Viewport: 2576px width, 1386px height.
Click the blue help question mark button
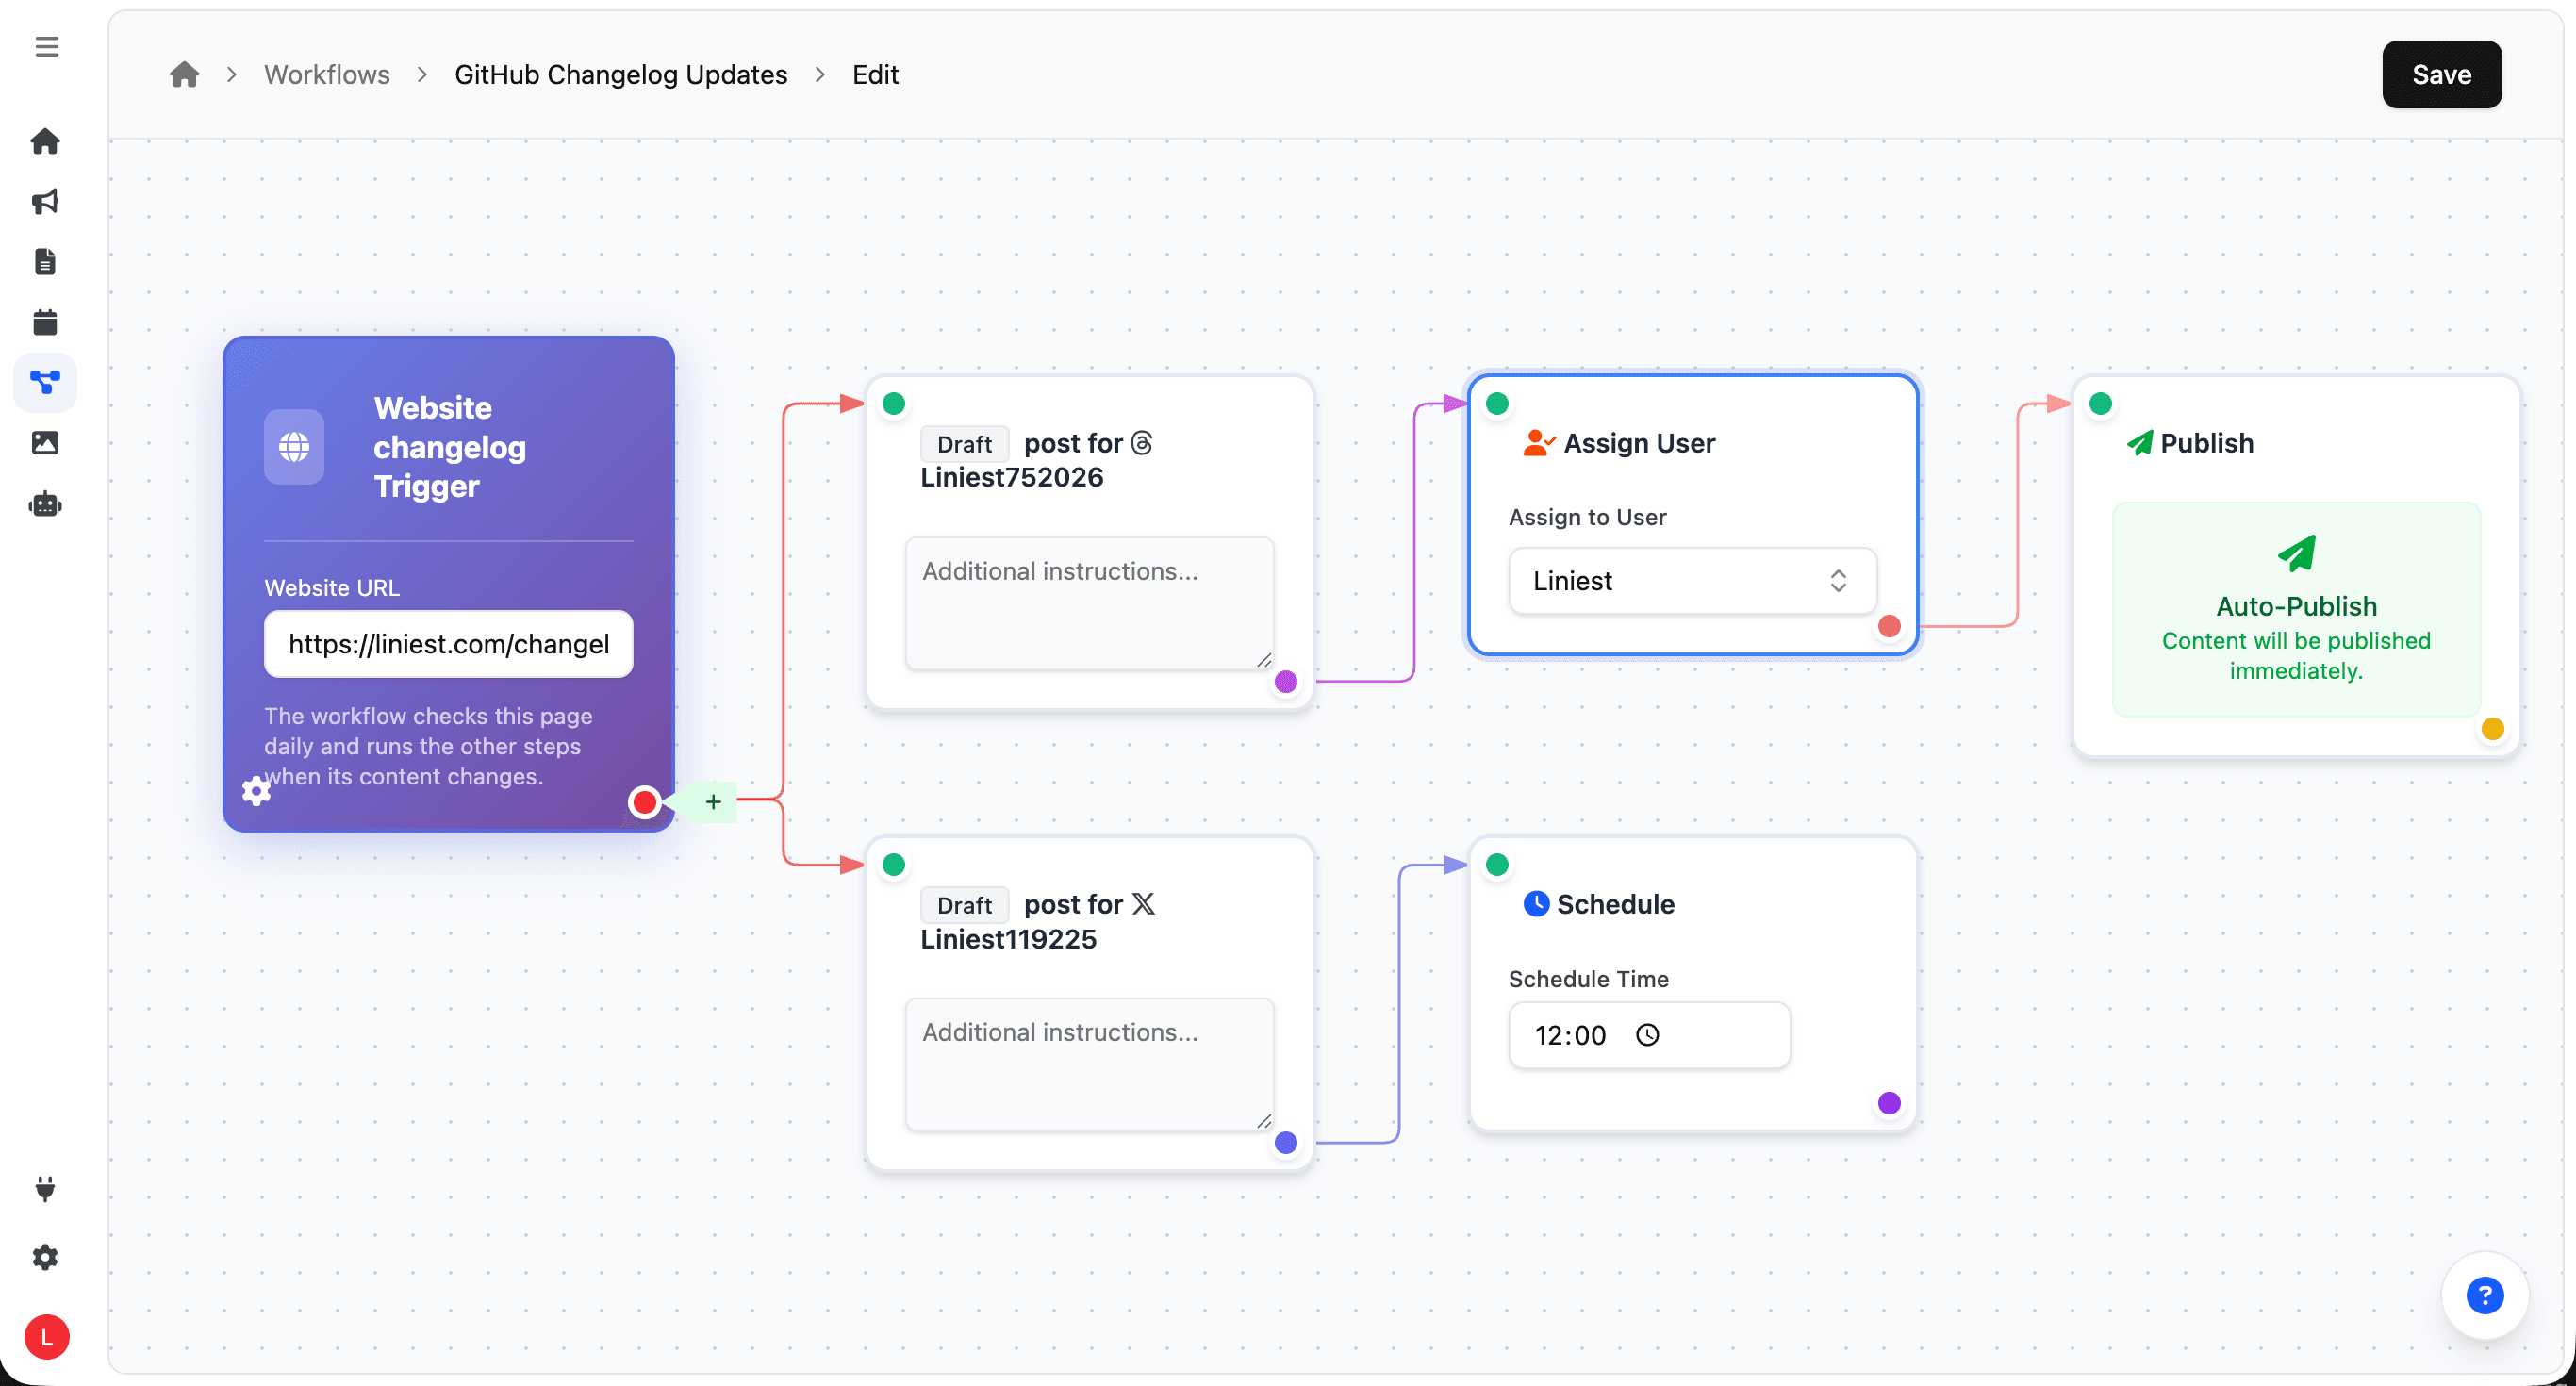[x=2484, y=1295]
